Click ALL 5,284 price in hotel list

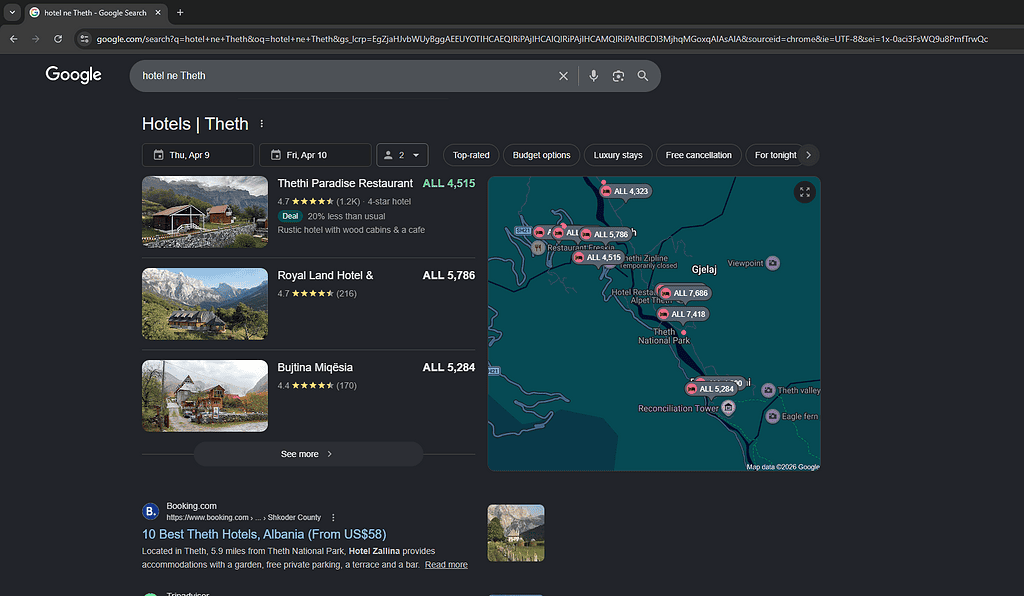tap(449, 368)
